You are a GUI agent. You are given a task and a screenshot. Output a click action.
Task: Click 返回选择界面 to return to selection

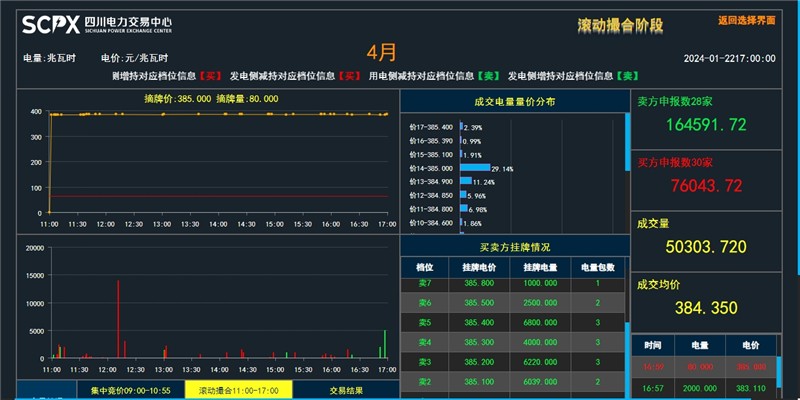coord(746,20)
